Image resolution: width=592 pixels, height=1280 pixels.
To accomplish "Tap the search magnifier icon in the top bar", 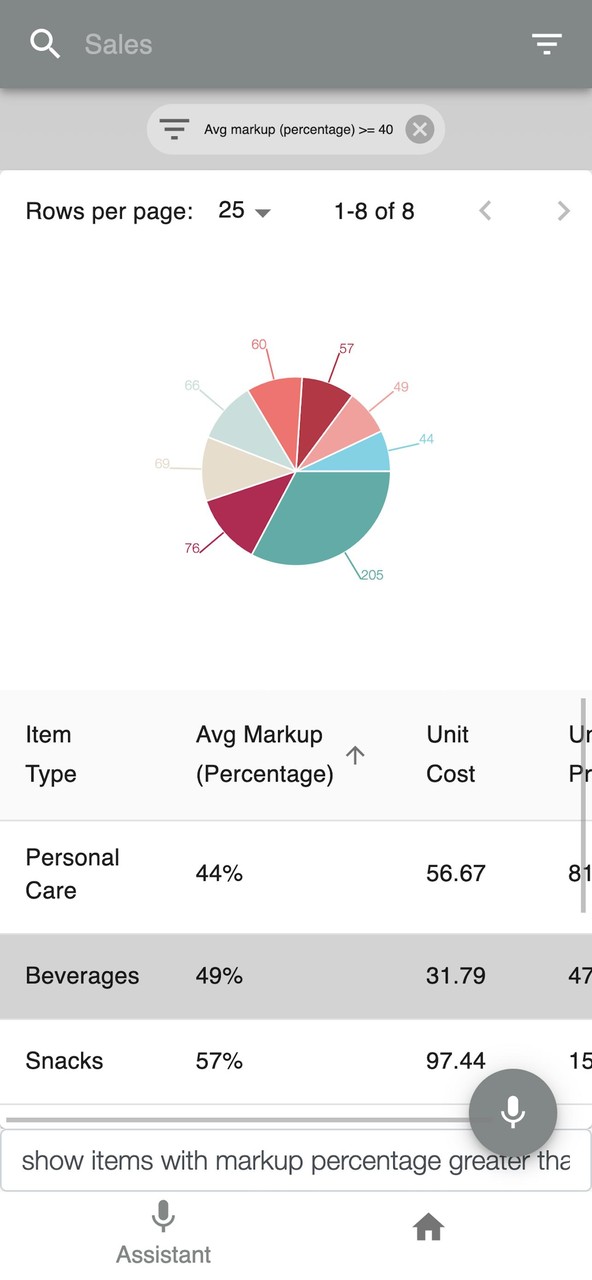I will tap(44, 43).
